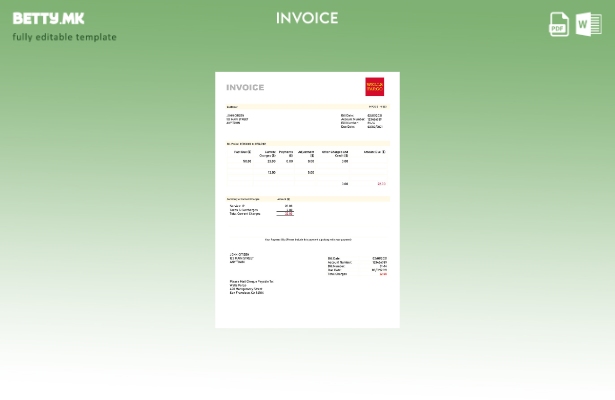
Task: Click the remittance mailing address at bottom
Action: 251,287
